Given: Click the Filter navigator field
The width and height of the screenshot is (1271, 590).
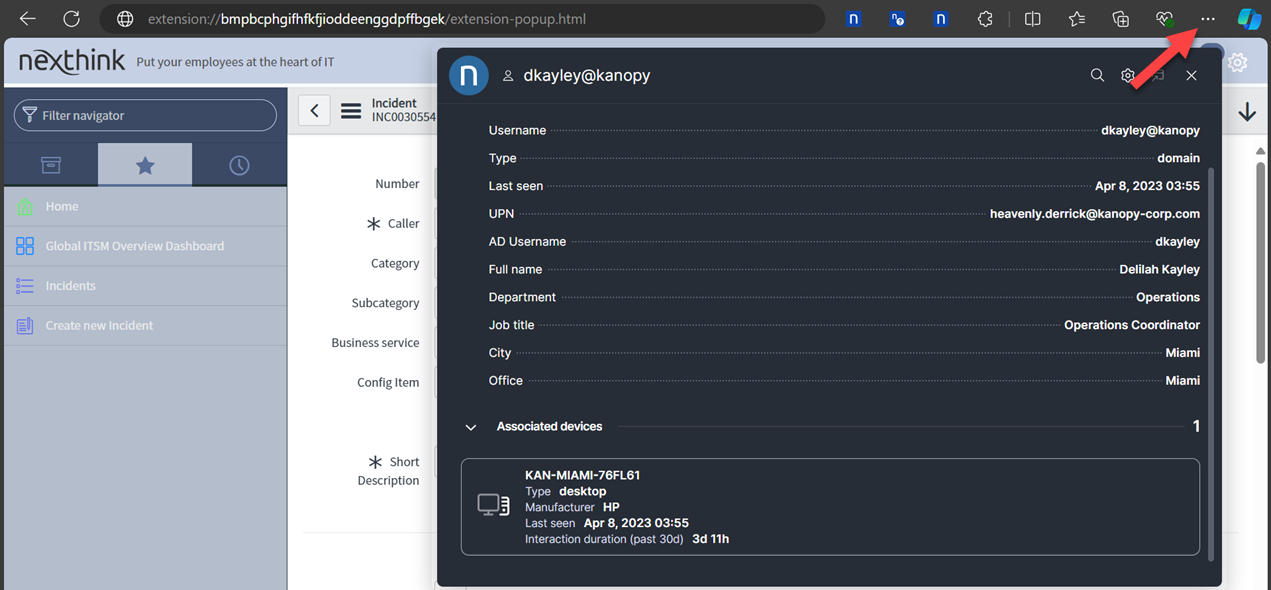Looking at the screenshot, I should (145, 115).
